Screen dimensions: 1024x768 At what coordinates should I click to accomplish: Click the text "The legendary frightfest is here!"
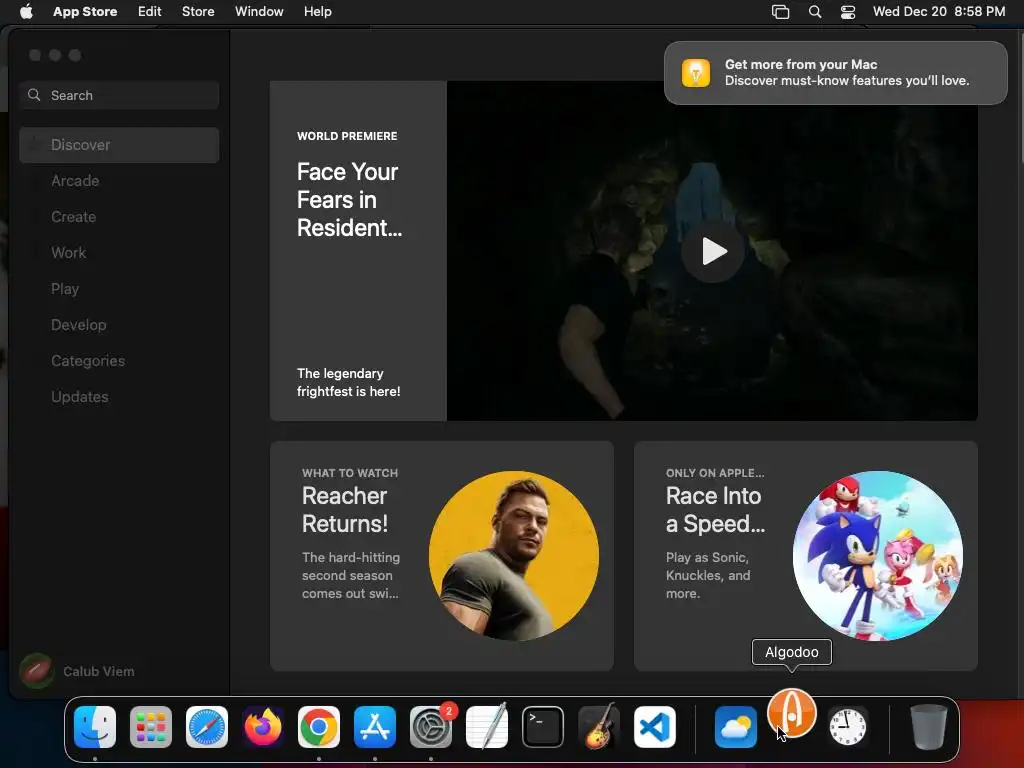tap(349, 383)
